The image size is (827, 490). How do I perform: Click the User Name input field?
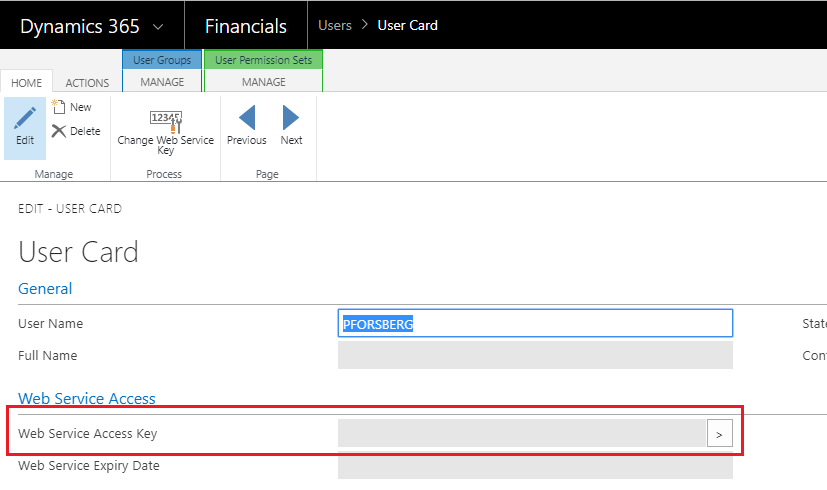[x=535, y=323]
